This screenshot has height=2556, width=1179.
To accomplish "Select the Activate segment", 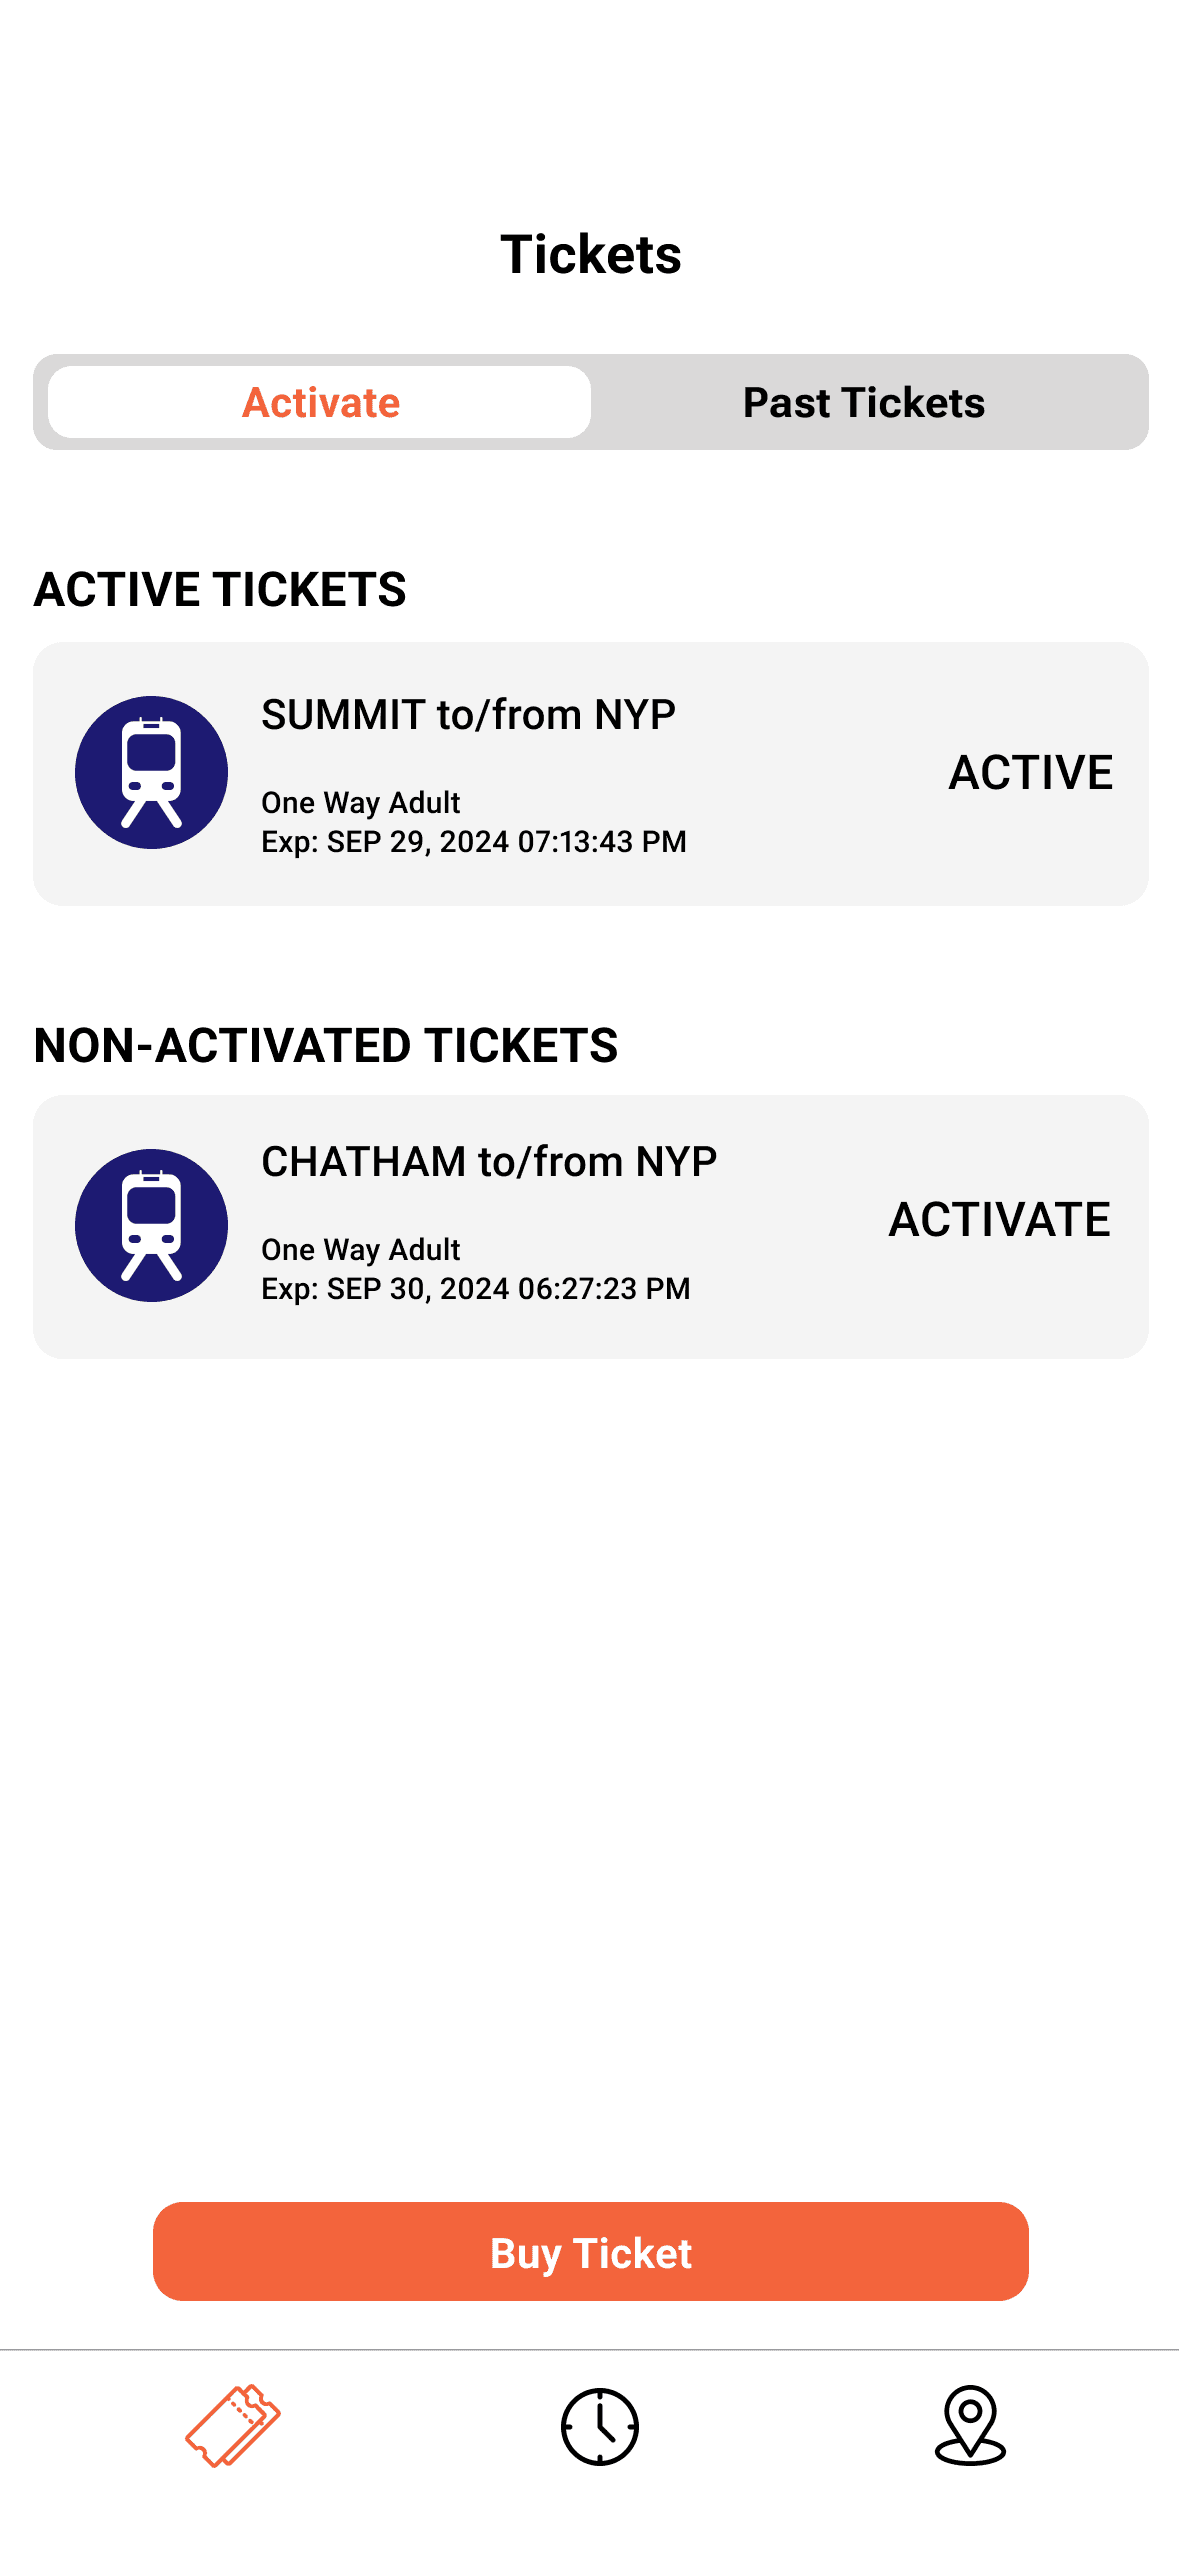I will click(x=320, y=402).
